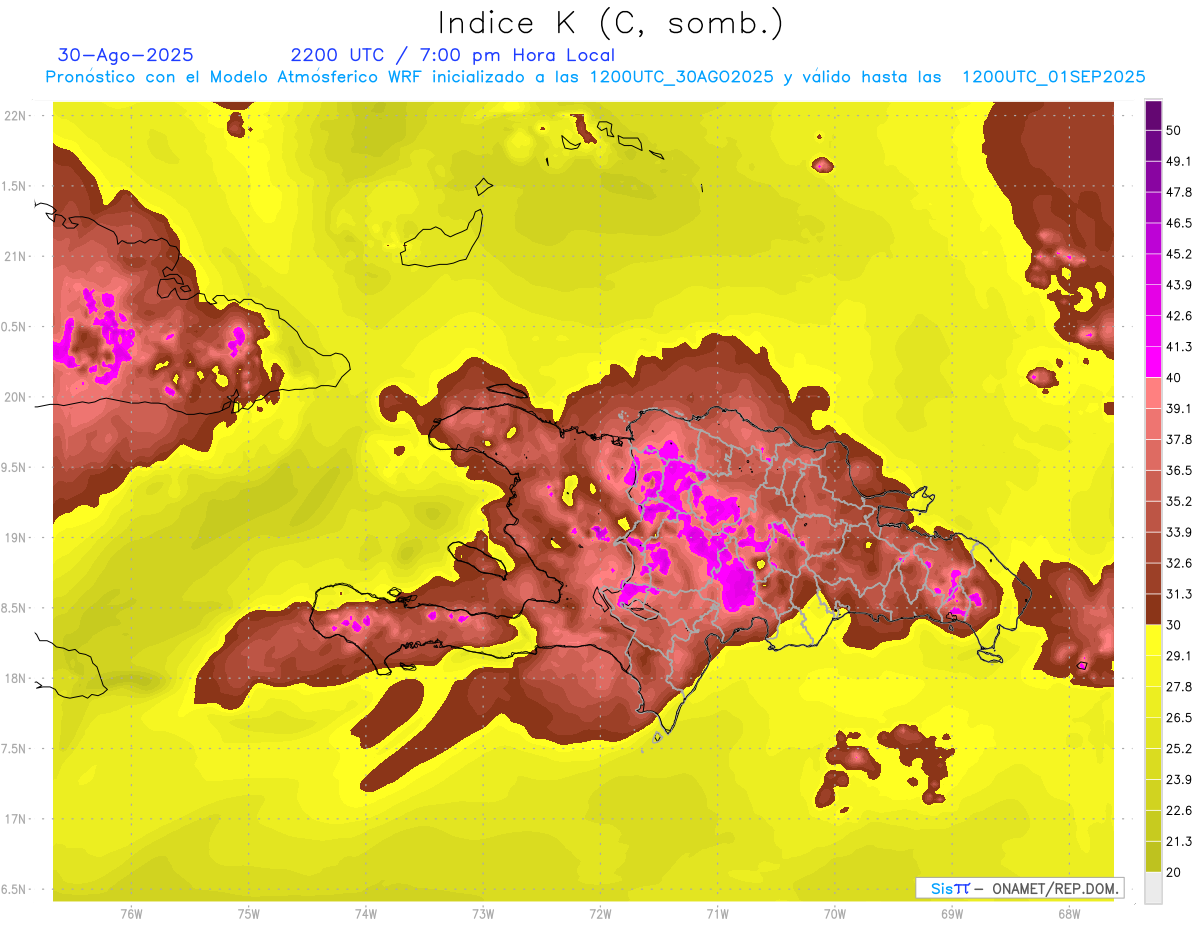This screenshot has height=927, width=1200.
Task: Select the '75W' longitude axis label
Action: click(248, 914)
